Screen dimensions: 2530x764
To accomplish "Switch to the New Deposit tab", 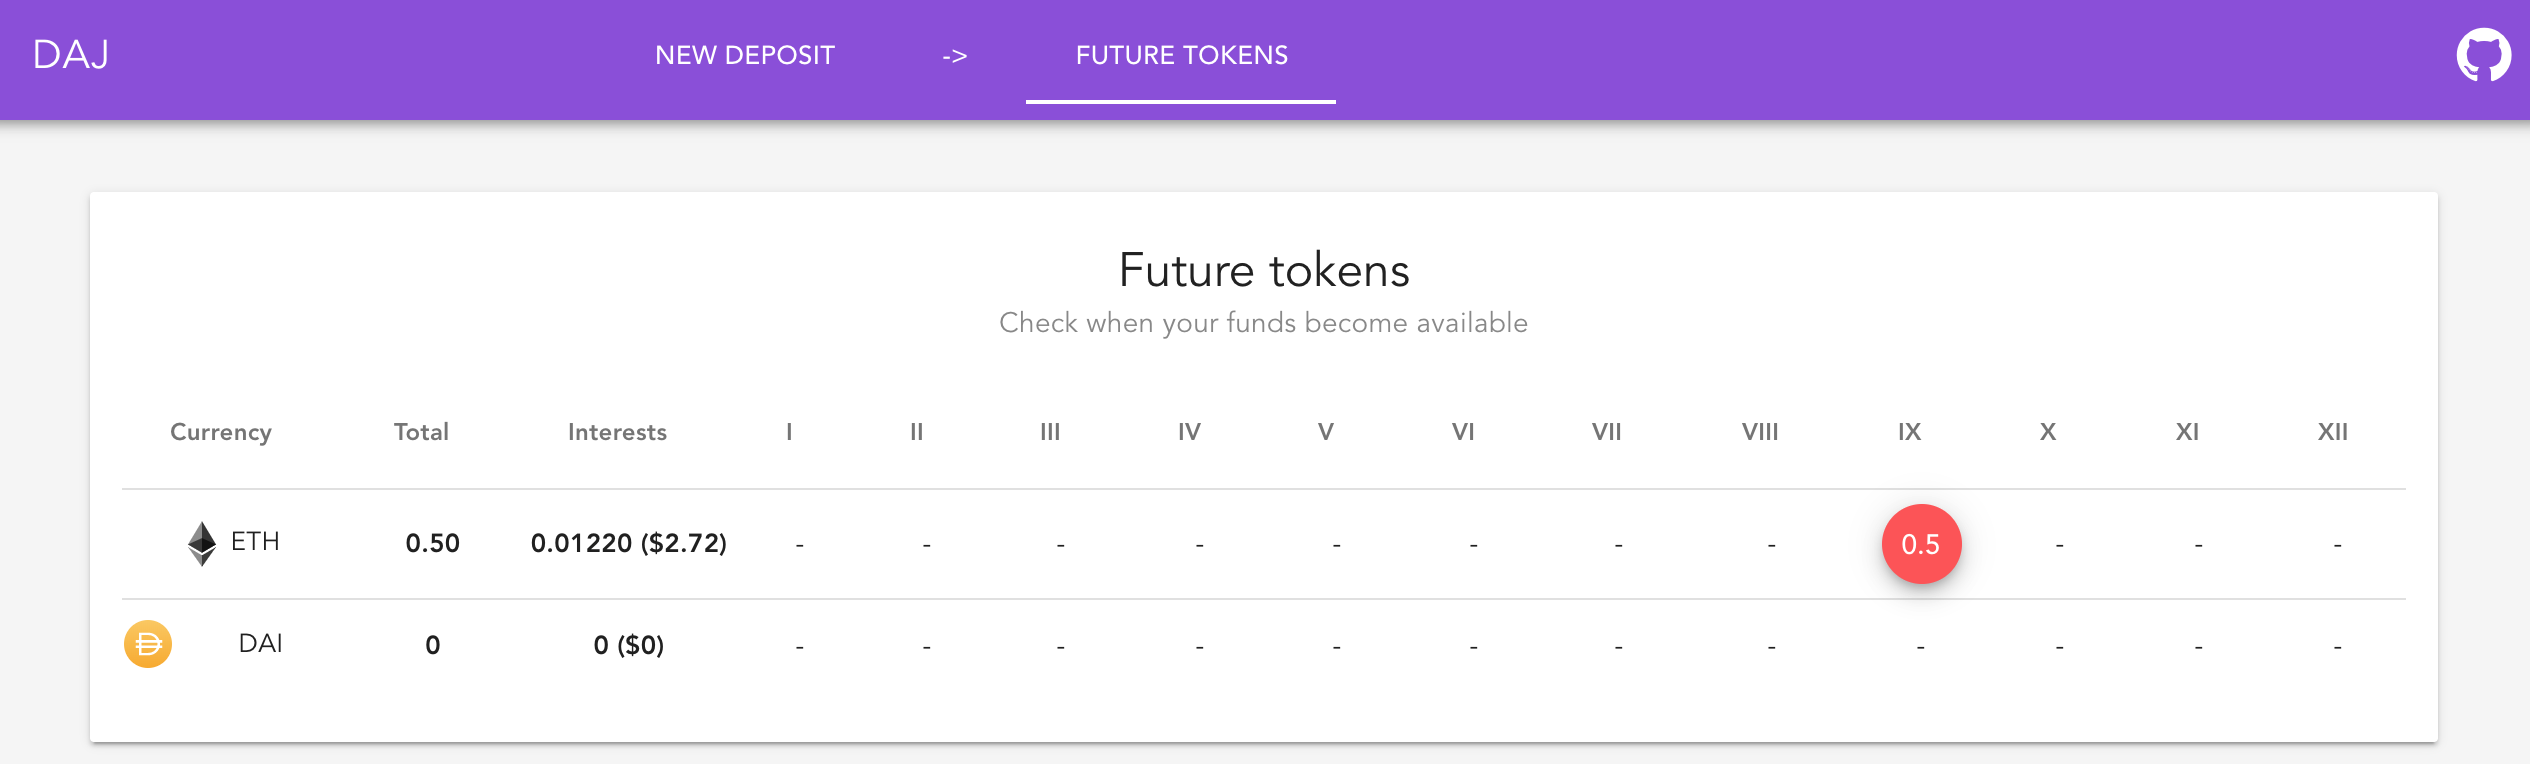I will tap(744, 55).
